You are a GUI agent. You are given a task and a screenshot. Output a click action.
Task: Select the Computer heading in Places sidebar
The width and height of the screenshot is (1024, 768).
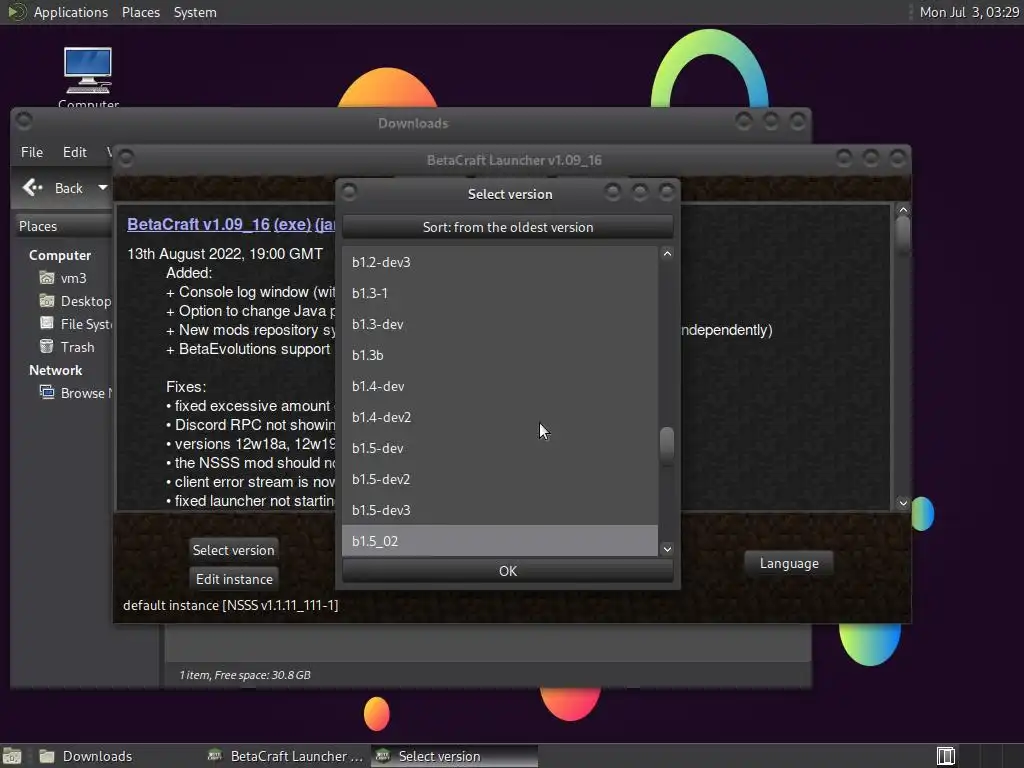[59, 255]
